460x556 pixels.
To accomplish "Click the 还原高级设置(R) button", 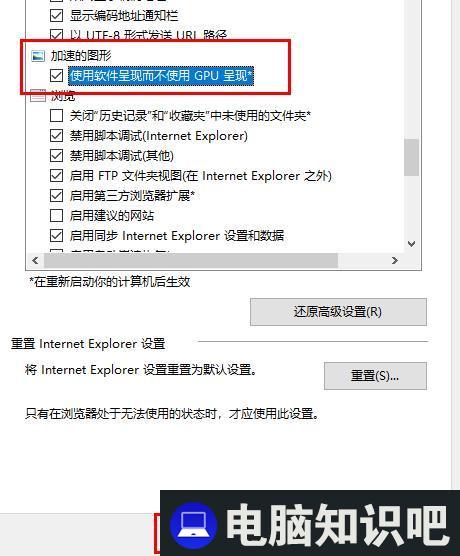I will tap(338, 312).
